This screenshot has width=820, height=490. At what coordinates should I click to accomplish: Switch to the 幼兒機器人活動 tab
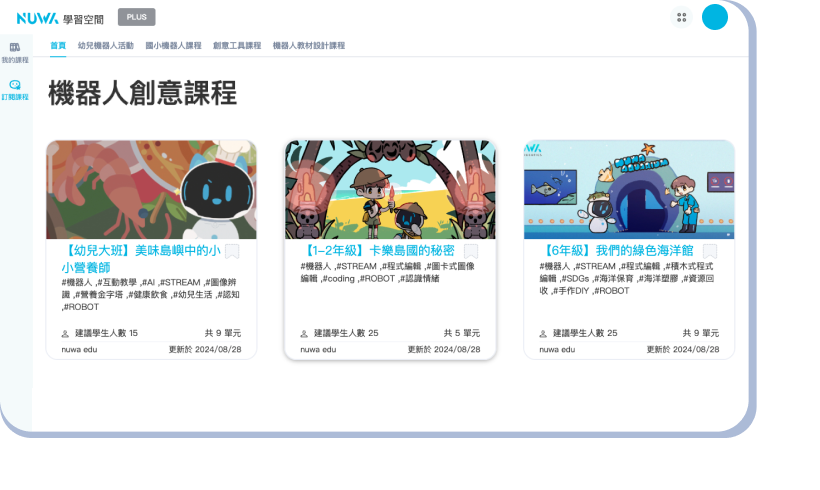coord(106,45)
